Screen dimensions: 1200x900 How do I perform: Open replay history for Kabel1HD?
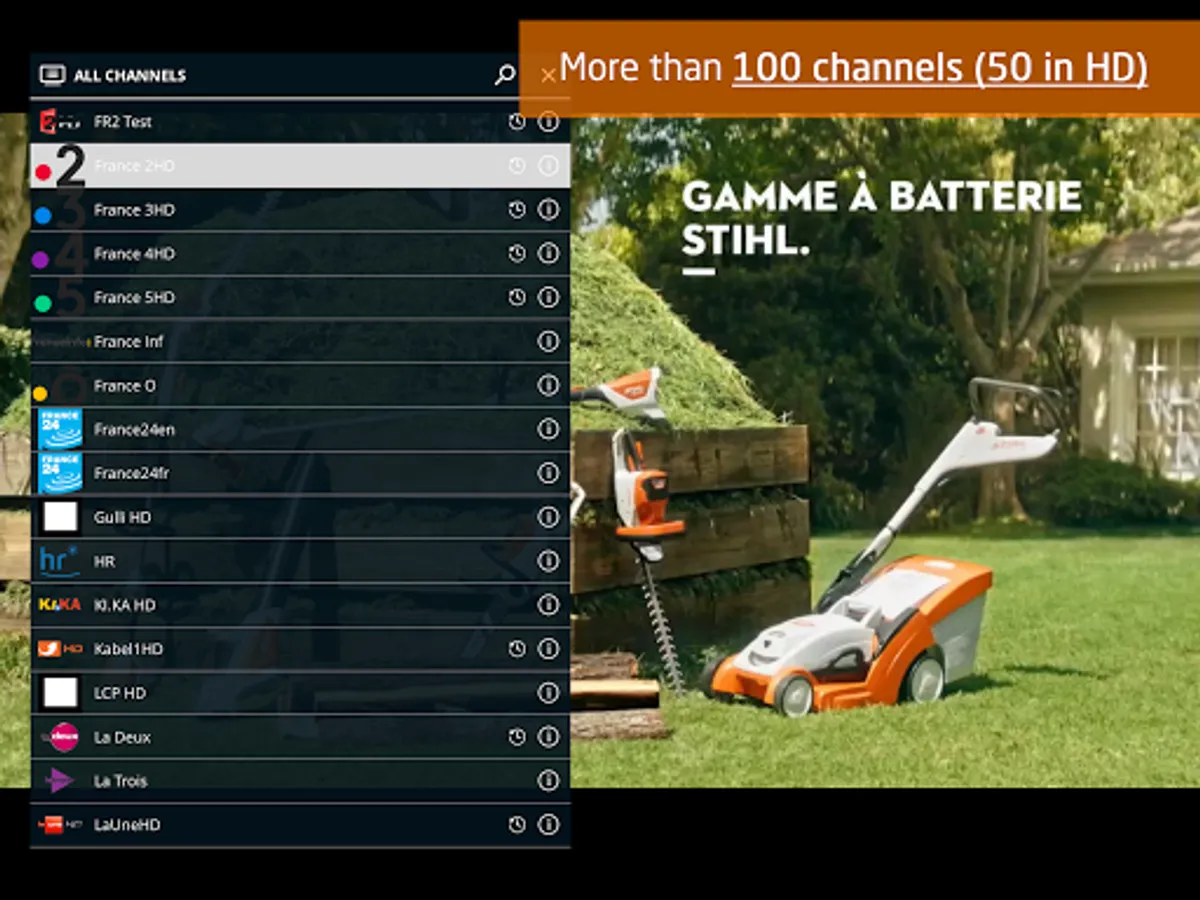tap(516, 649)
